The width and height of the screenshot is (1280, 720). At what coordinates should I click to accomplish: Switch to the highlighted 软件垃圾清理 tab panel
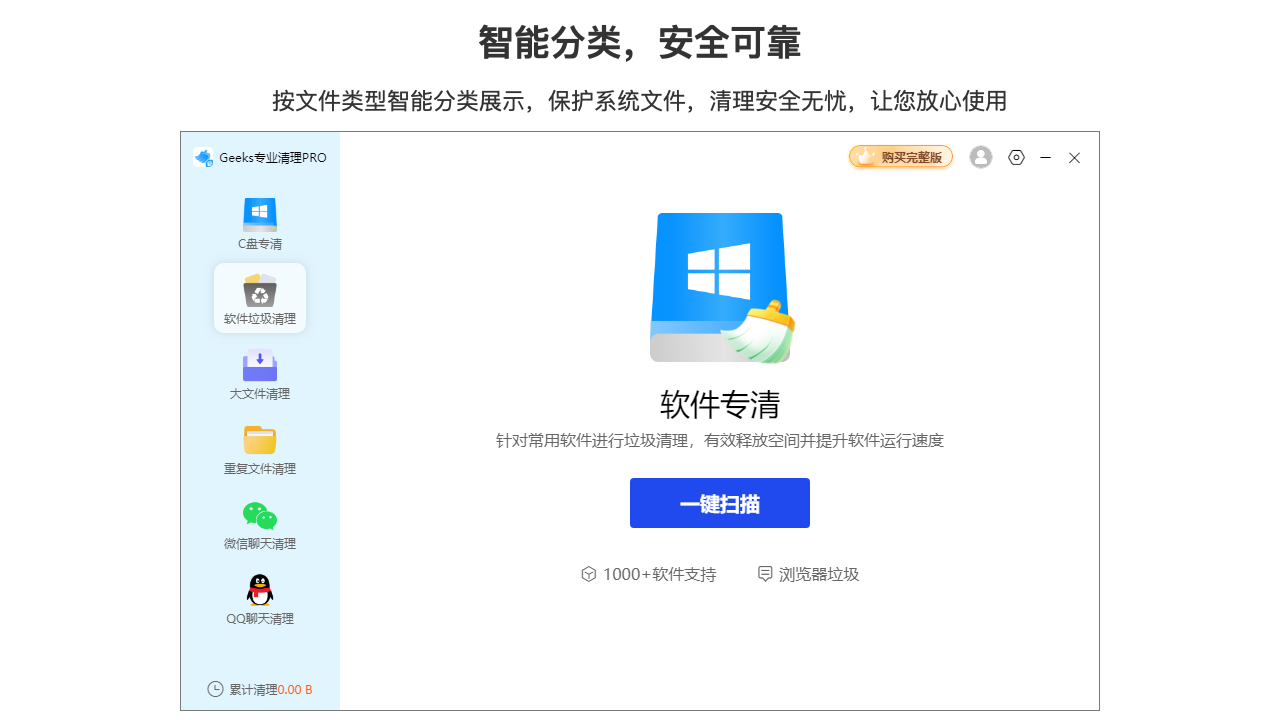point(260,297)
